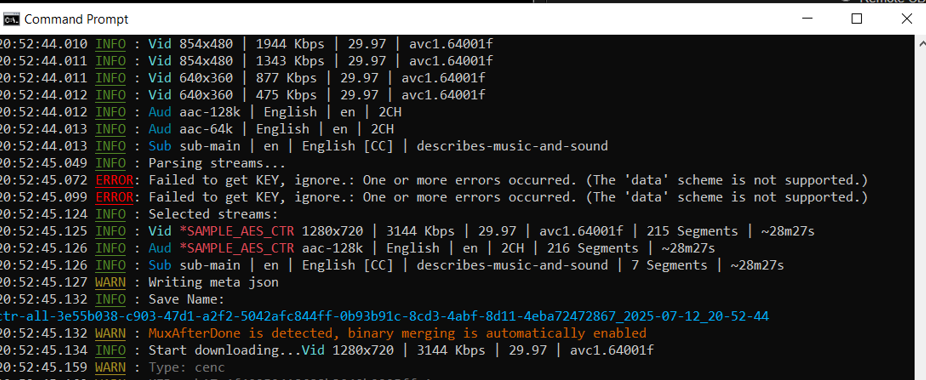926x380 pixels.
Task: Click the Command Prompt title text
Action: point(76,20)
